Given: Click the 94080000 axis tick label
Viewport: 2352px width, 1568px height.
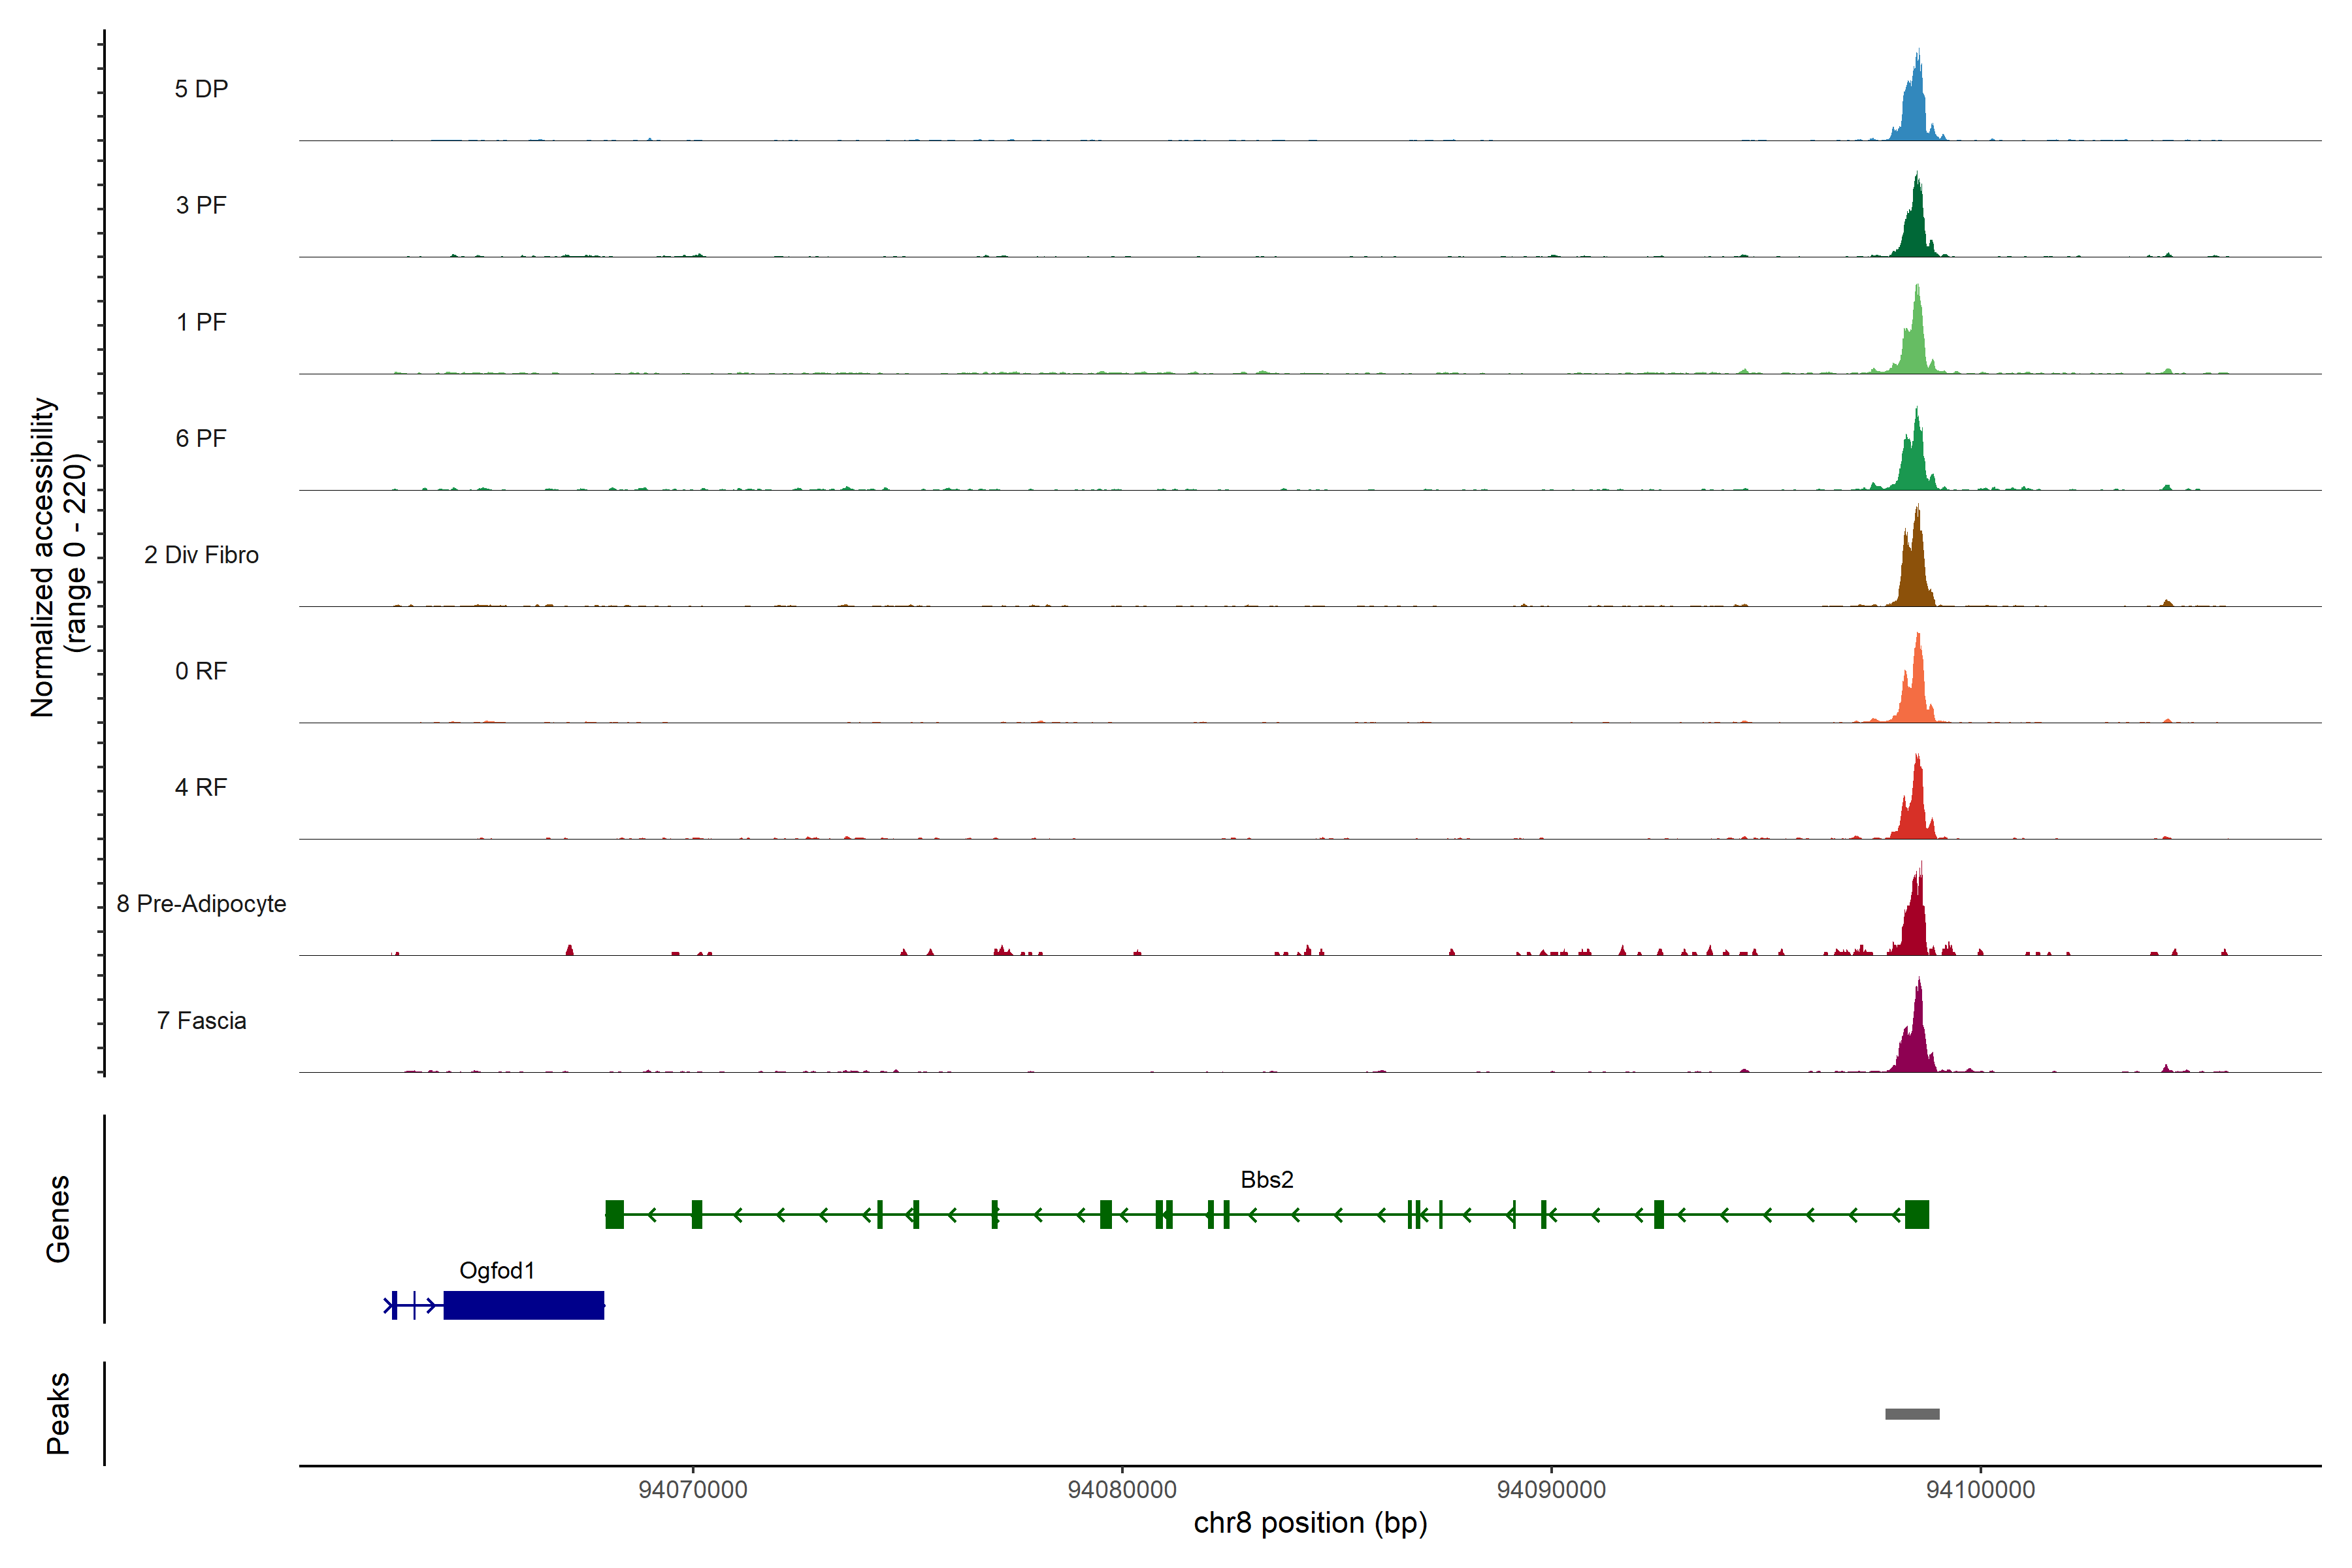Looking at the screenshot, I should (1122, 1490).
